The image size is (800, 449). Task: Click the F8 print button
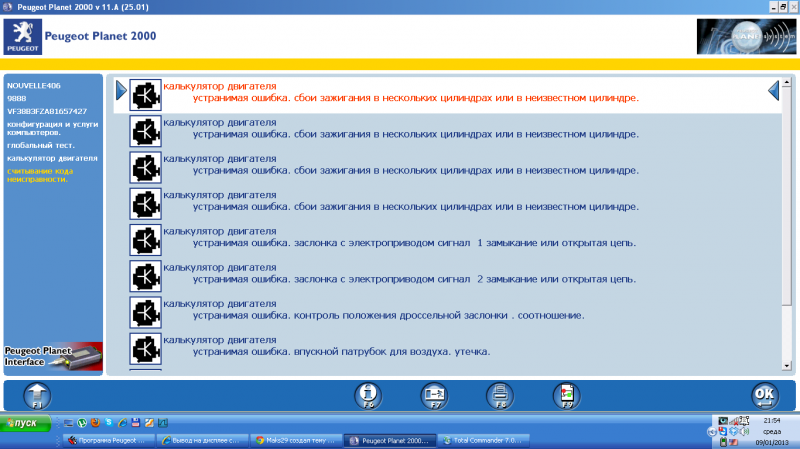[x=500, y=396]
